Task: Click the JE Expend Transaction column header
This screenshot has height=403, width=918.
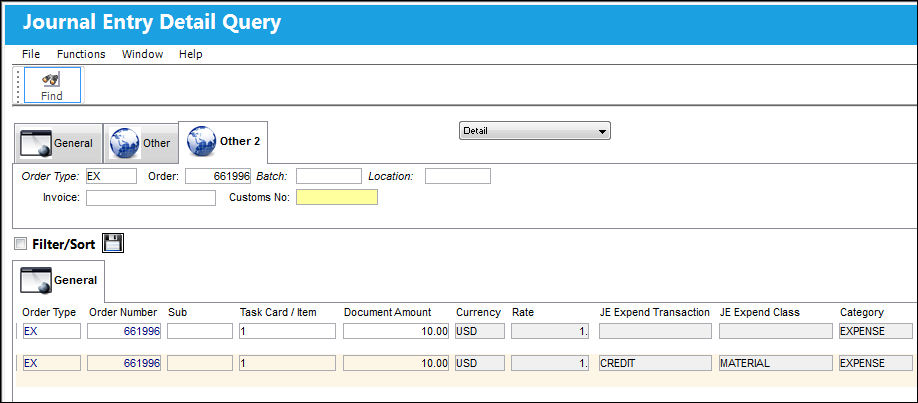Action: click(x=655, y=312)
